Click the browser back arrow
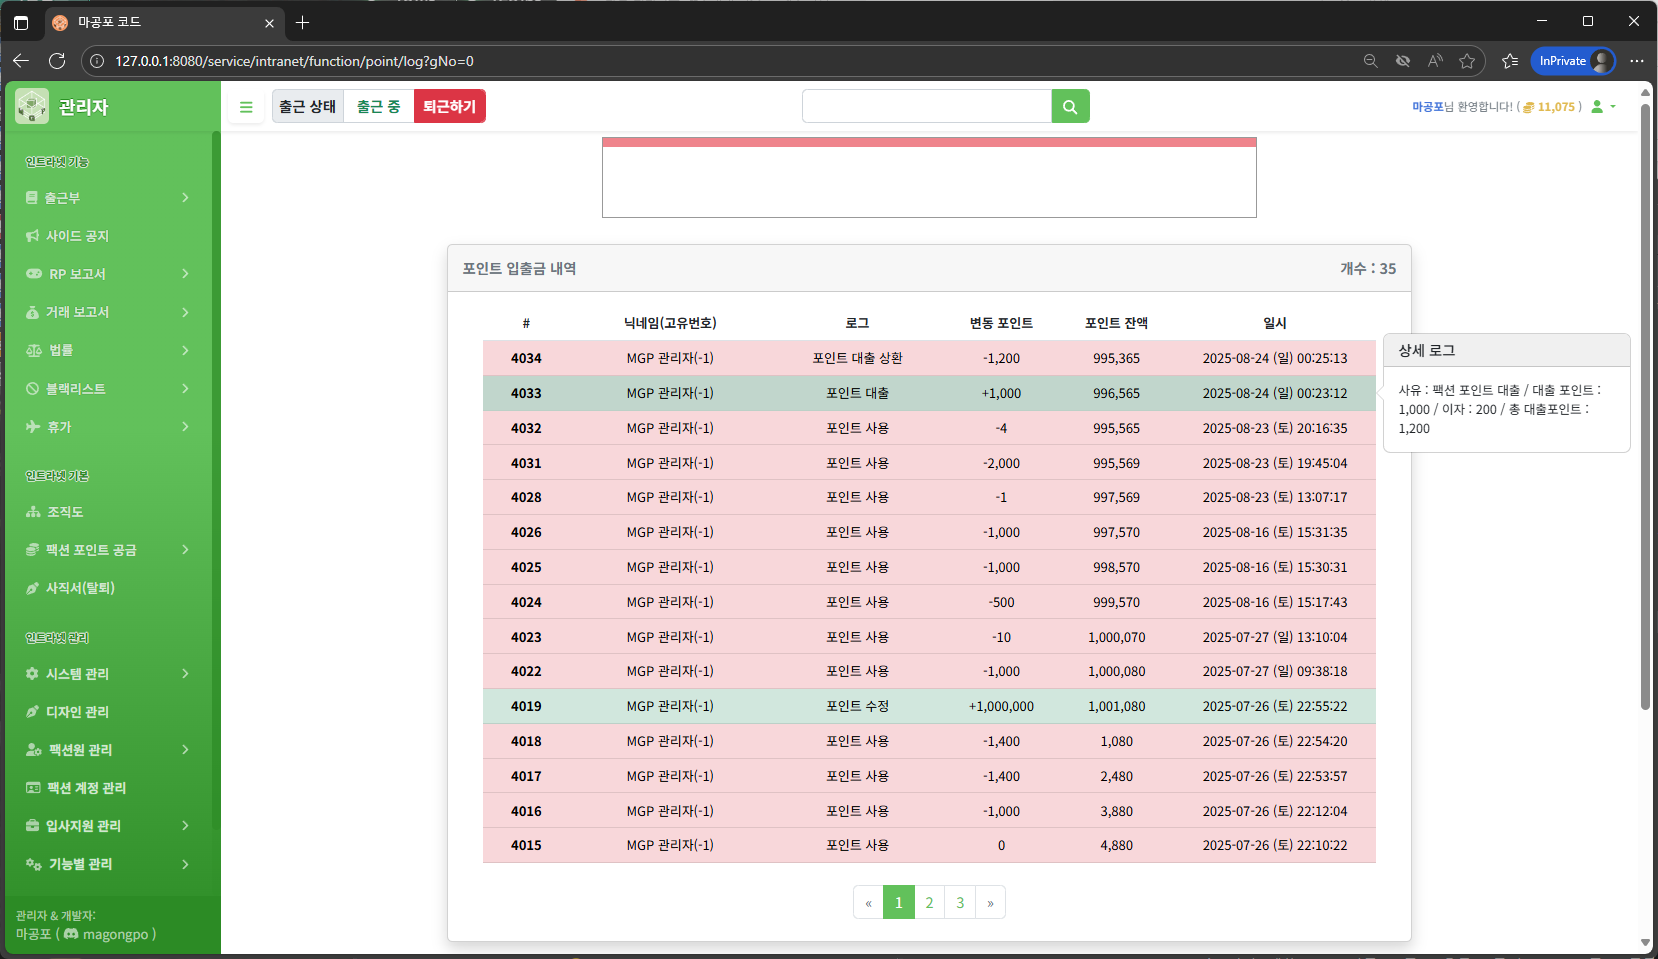 [21, 61]
